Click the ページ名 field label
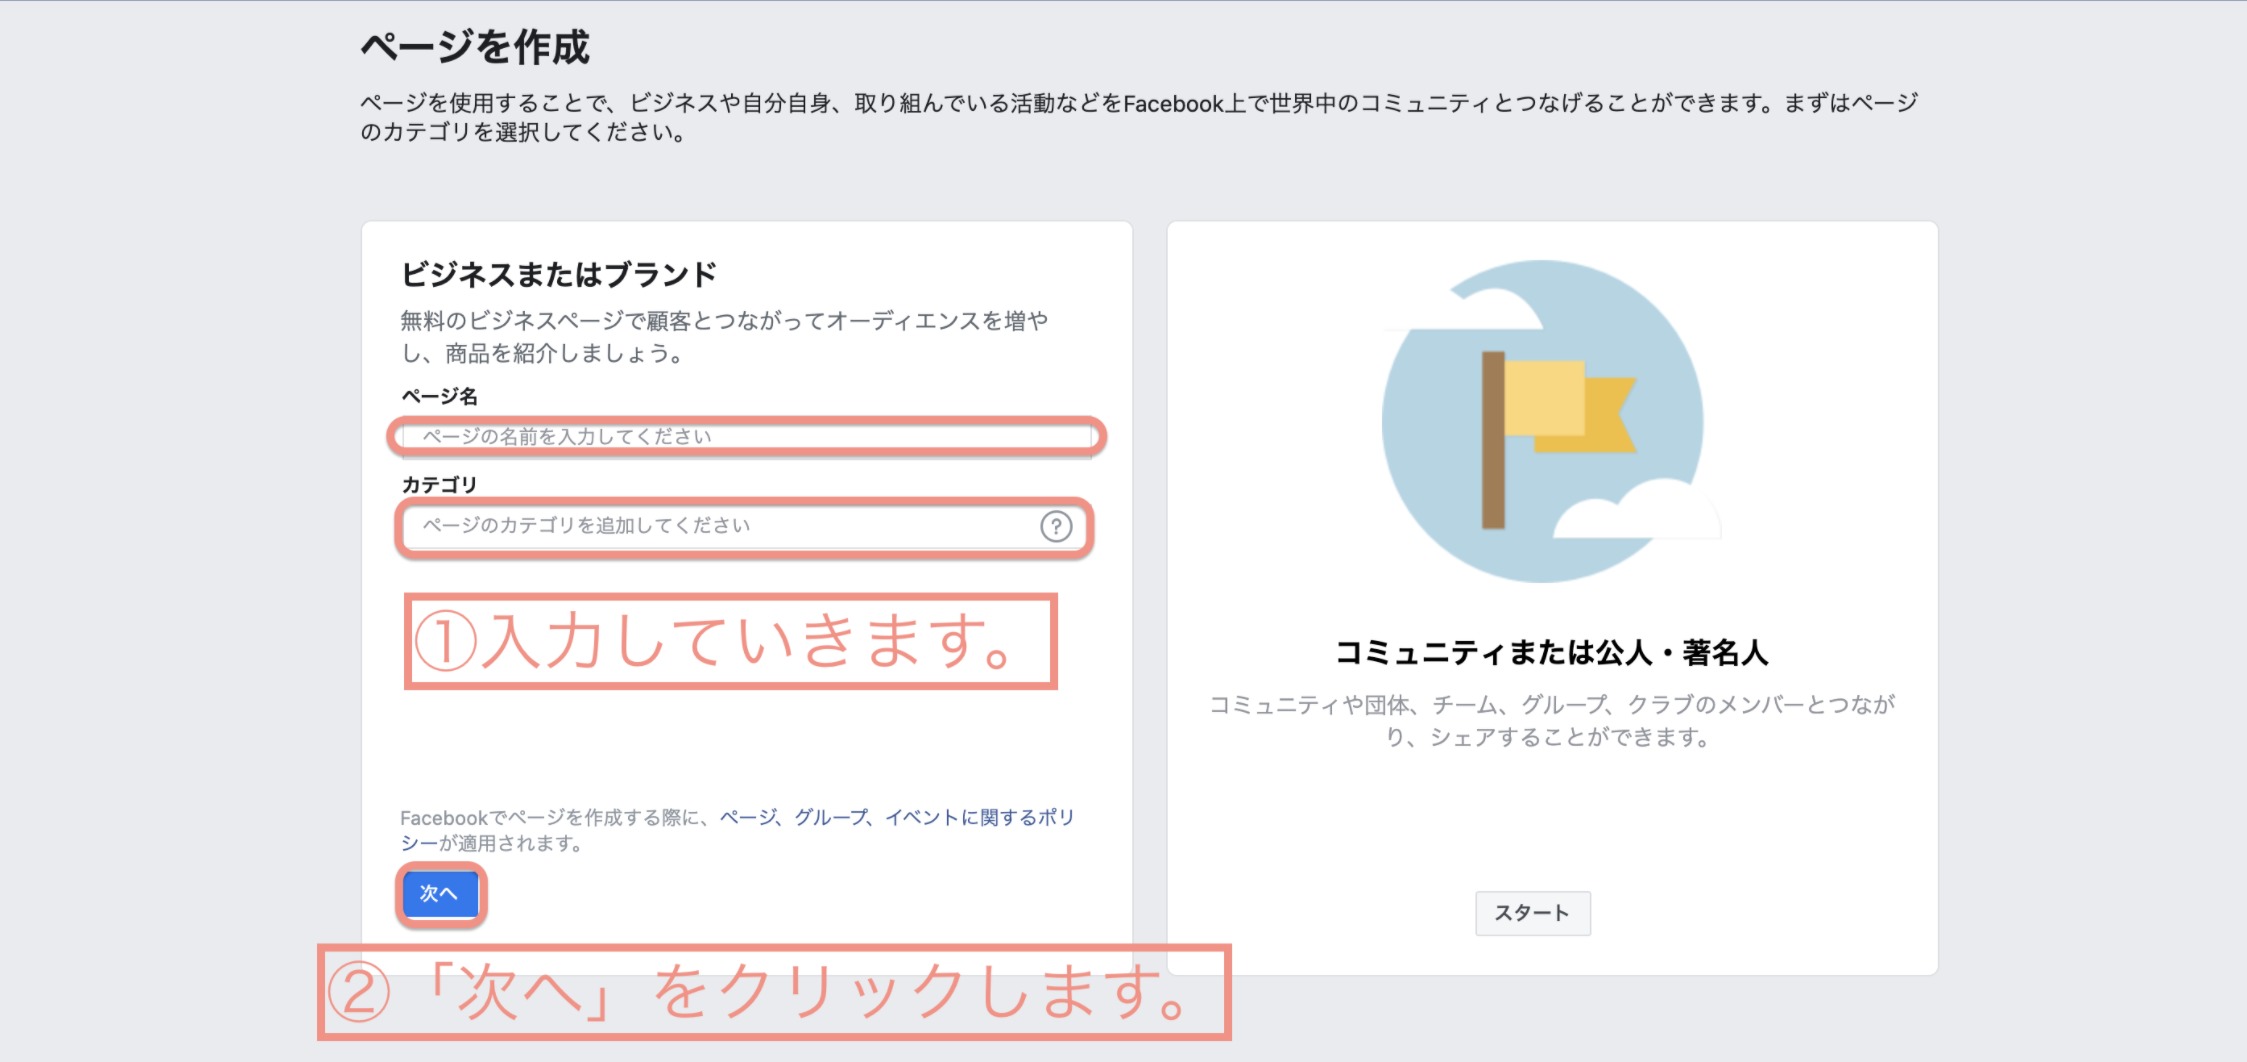Viewport: 2247px width, 1062px height. (439, 397)
